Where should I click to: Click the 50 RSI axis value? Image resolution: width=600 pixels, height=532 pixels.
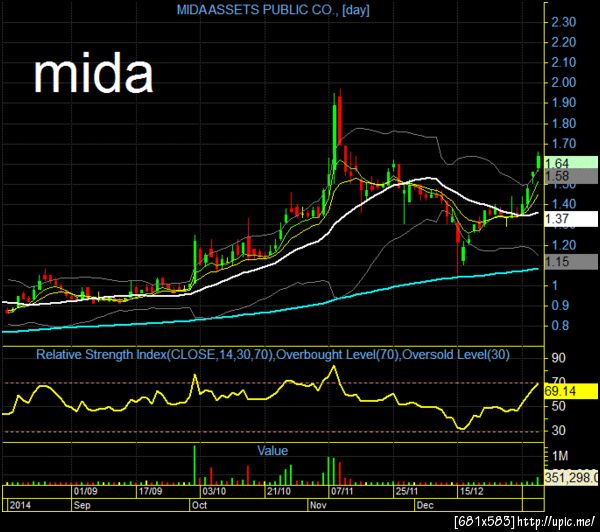click(x=558, y=406)
